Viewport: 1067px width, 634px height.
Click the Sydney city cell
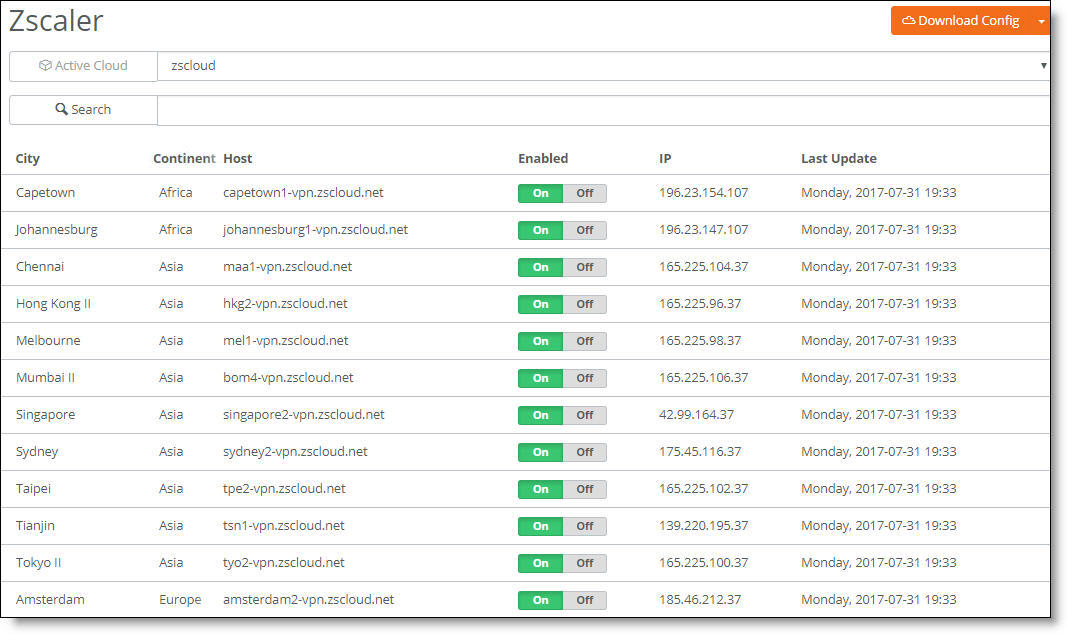tap(37, 451)
